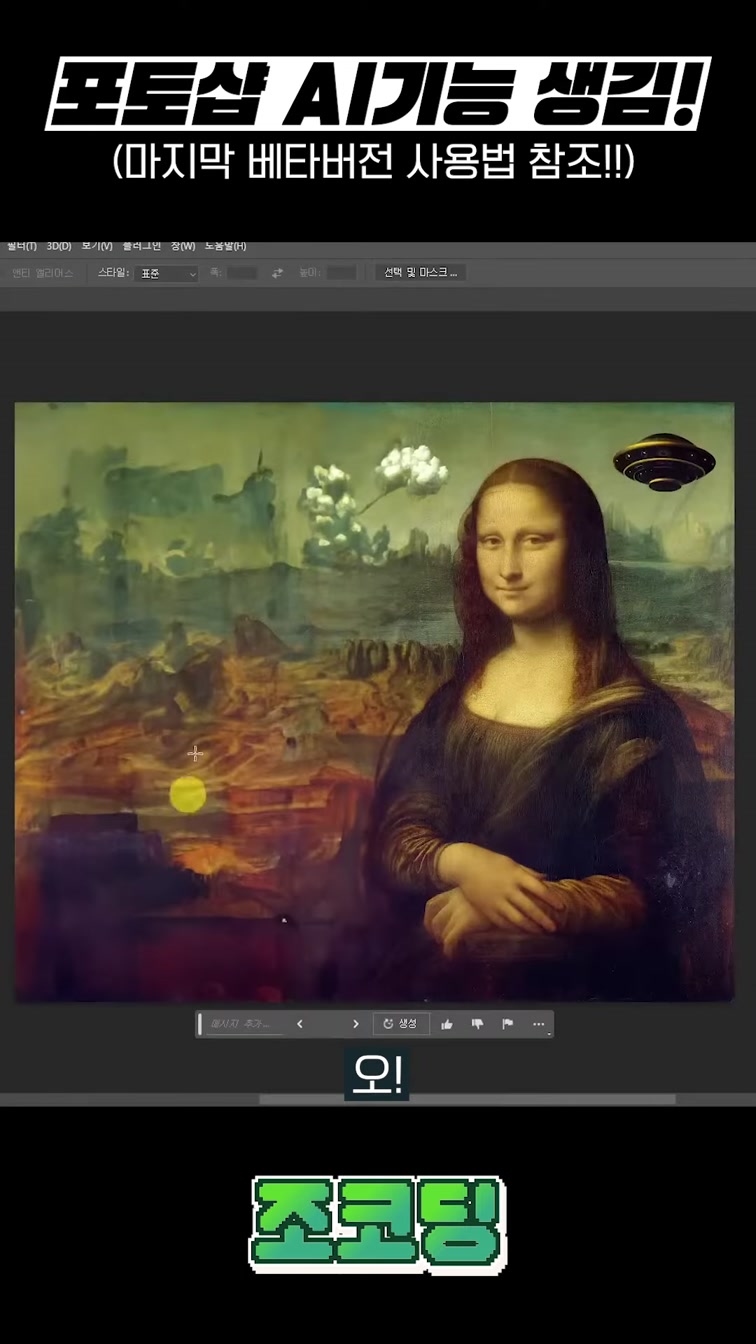Click the prompt text input field
This screenshot has height=1344, width=756.
click(x=244, y=1024)
